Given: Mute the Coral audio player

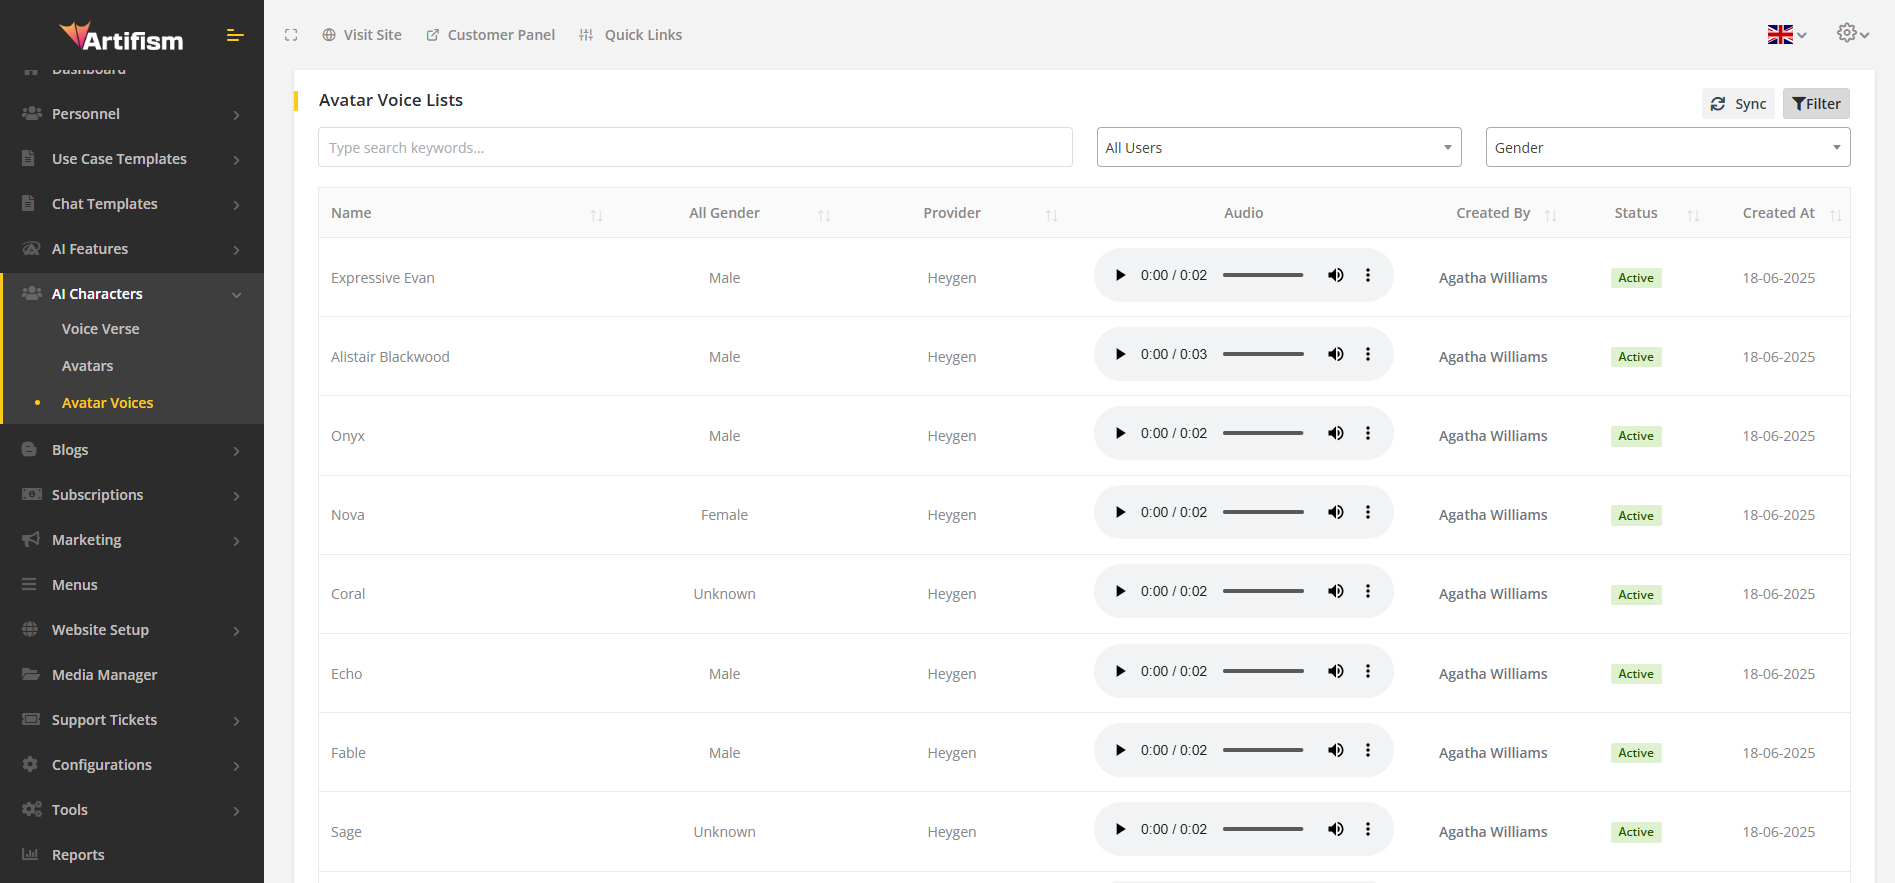Looking at the screenshot, I should (1335, 592).
